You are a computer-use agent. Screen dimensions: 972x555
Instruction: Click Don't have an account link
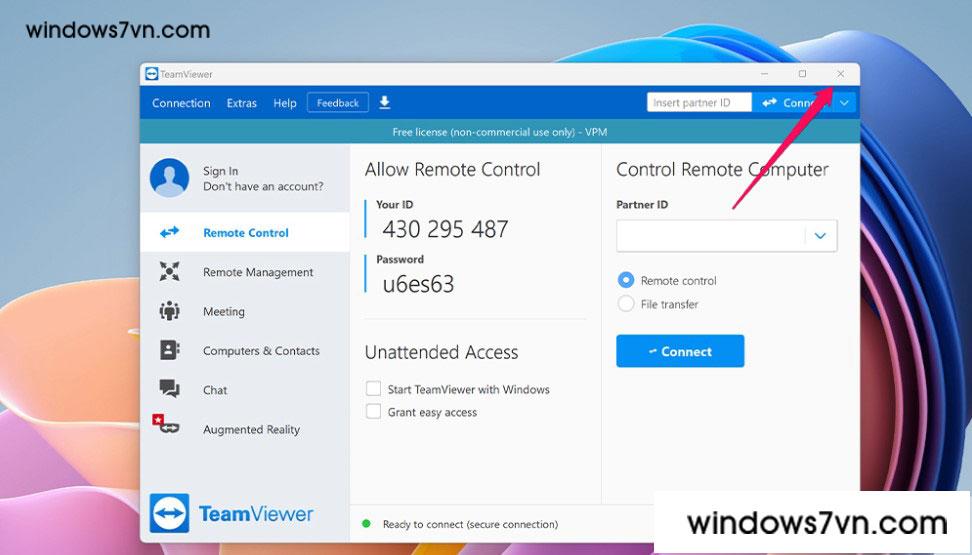tap(263, 186)
